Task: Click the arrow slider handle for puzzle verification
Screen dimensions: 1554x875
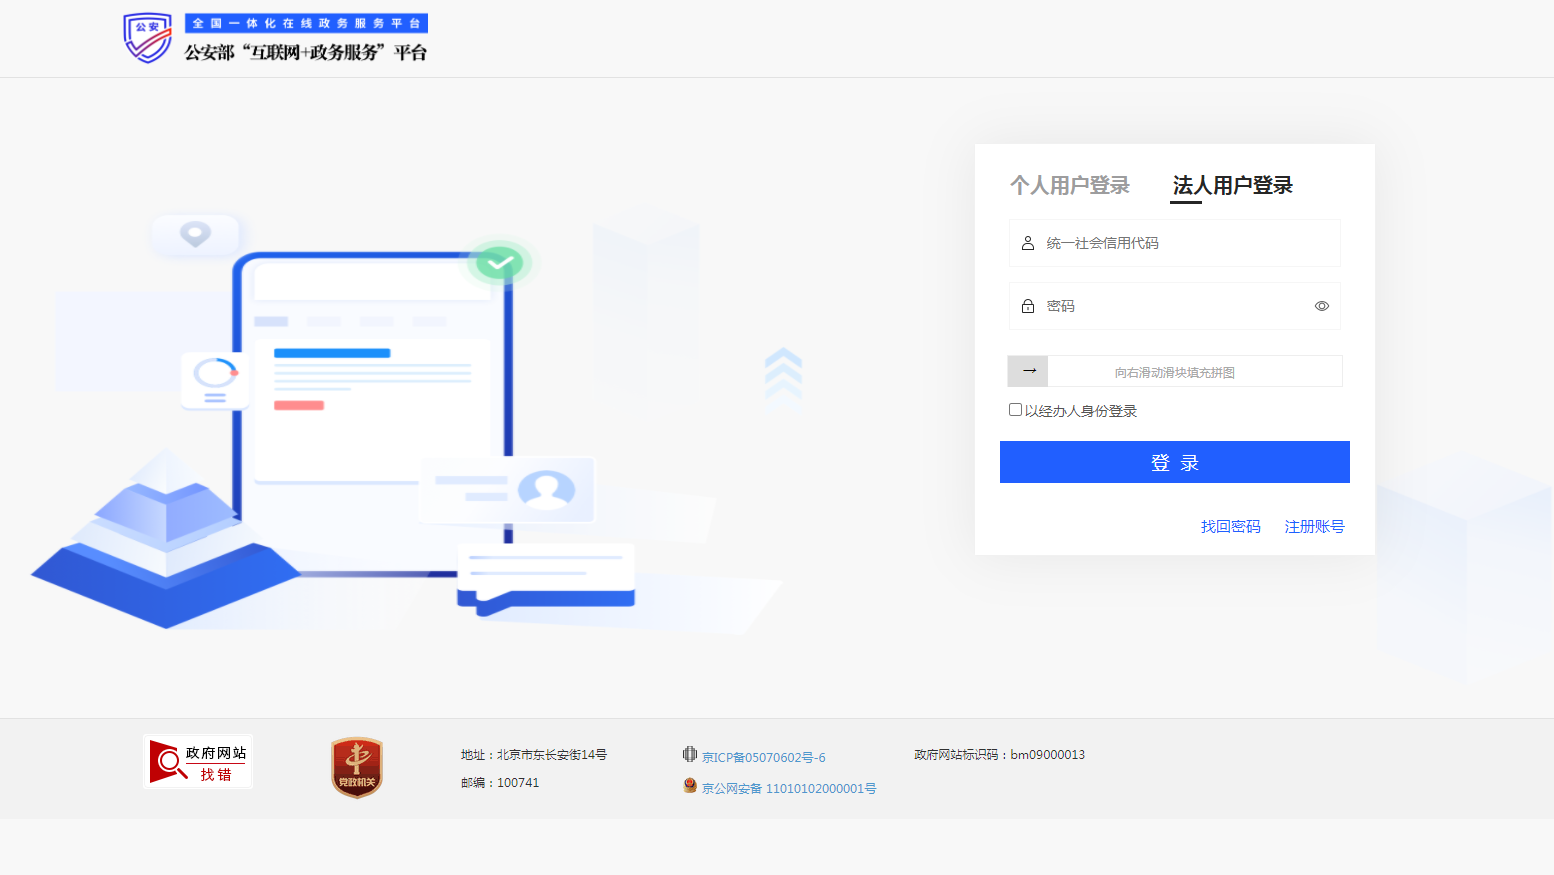Action: point(1028,371)
